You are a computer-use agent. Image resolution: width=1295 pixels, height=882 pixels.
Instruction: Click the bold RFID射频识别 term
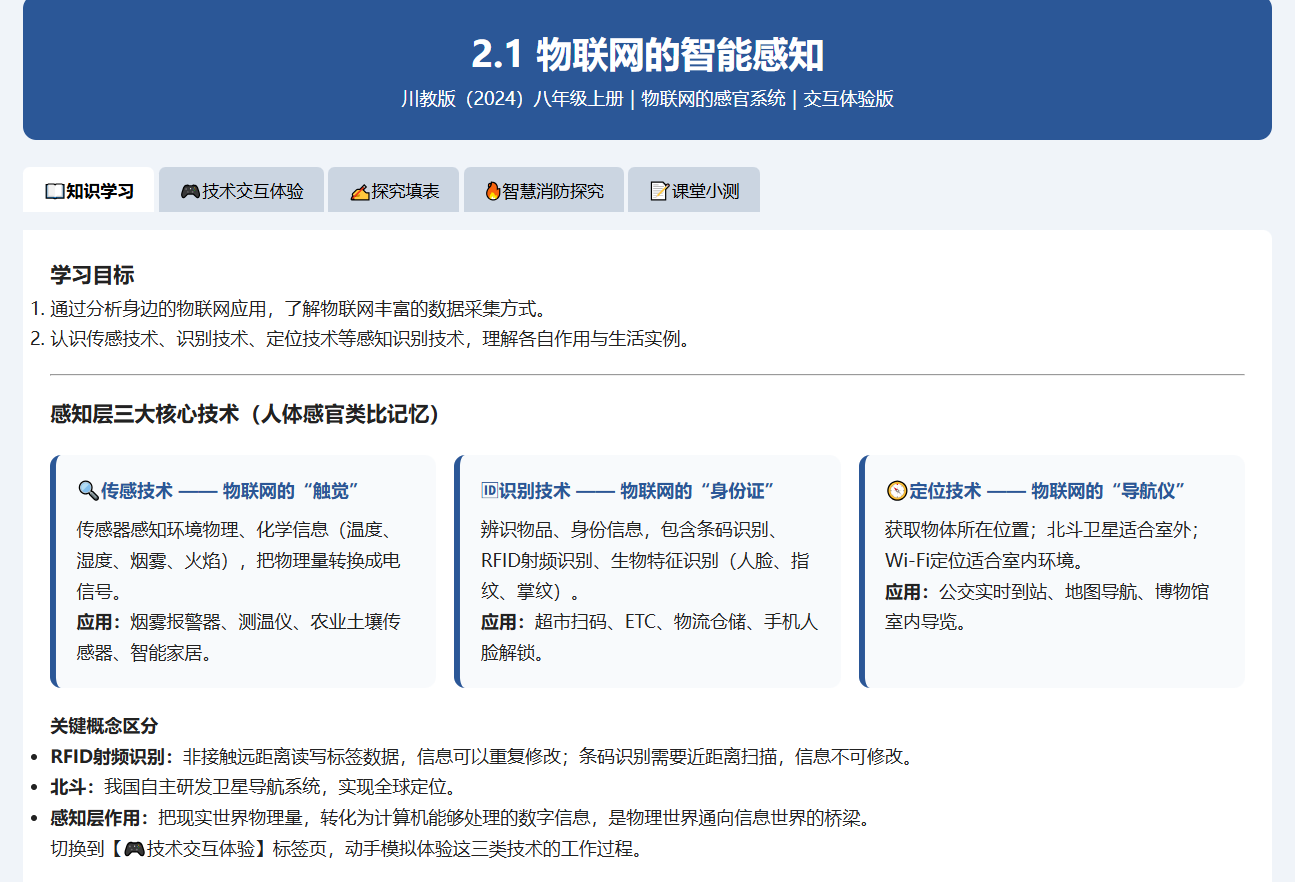point(112,756)
